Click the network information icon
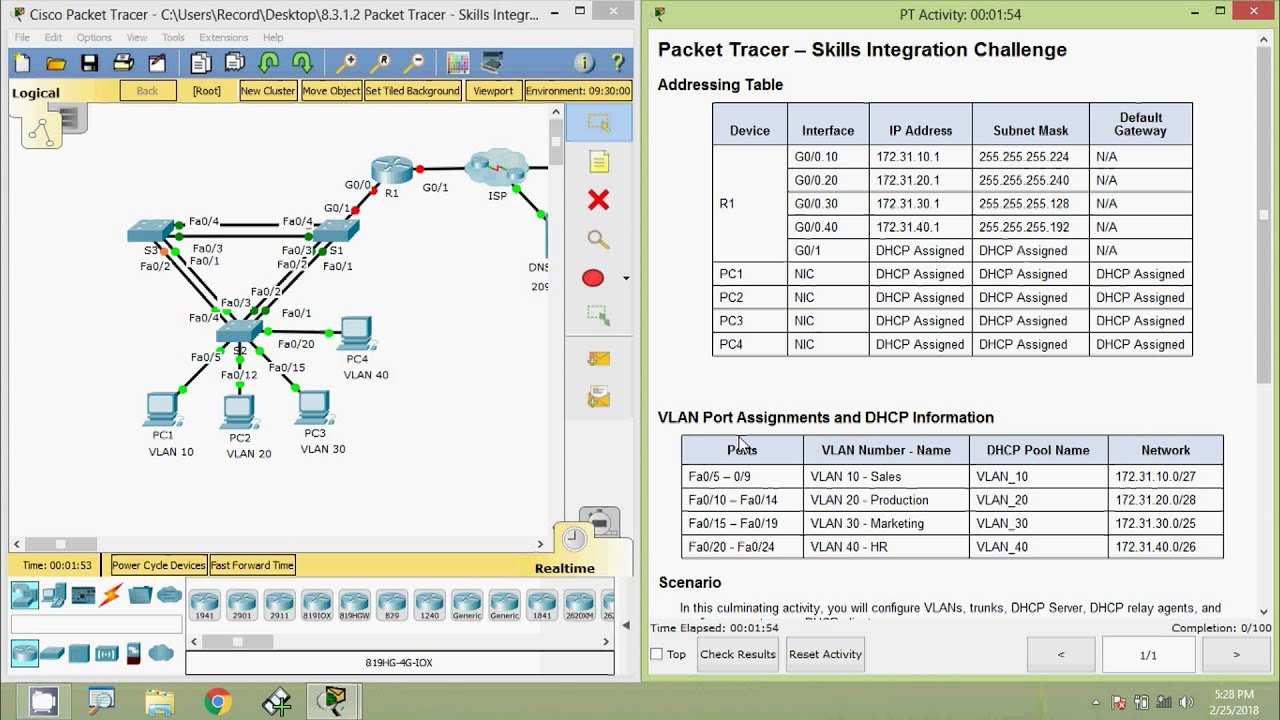 click(x=584, y=63)
